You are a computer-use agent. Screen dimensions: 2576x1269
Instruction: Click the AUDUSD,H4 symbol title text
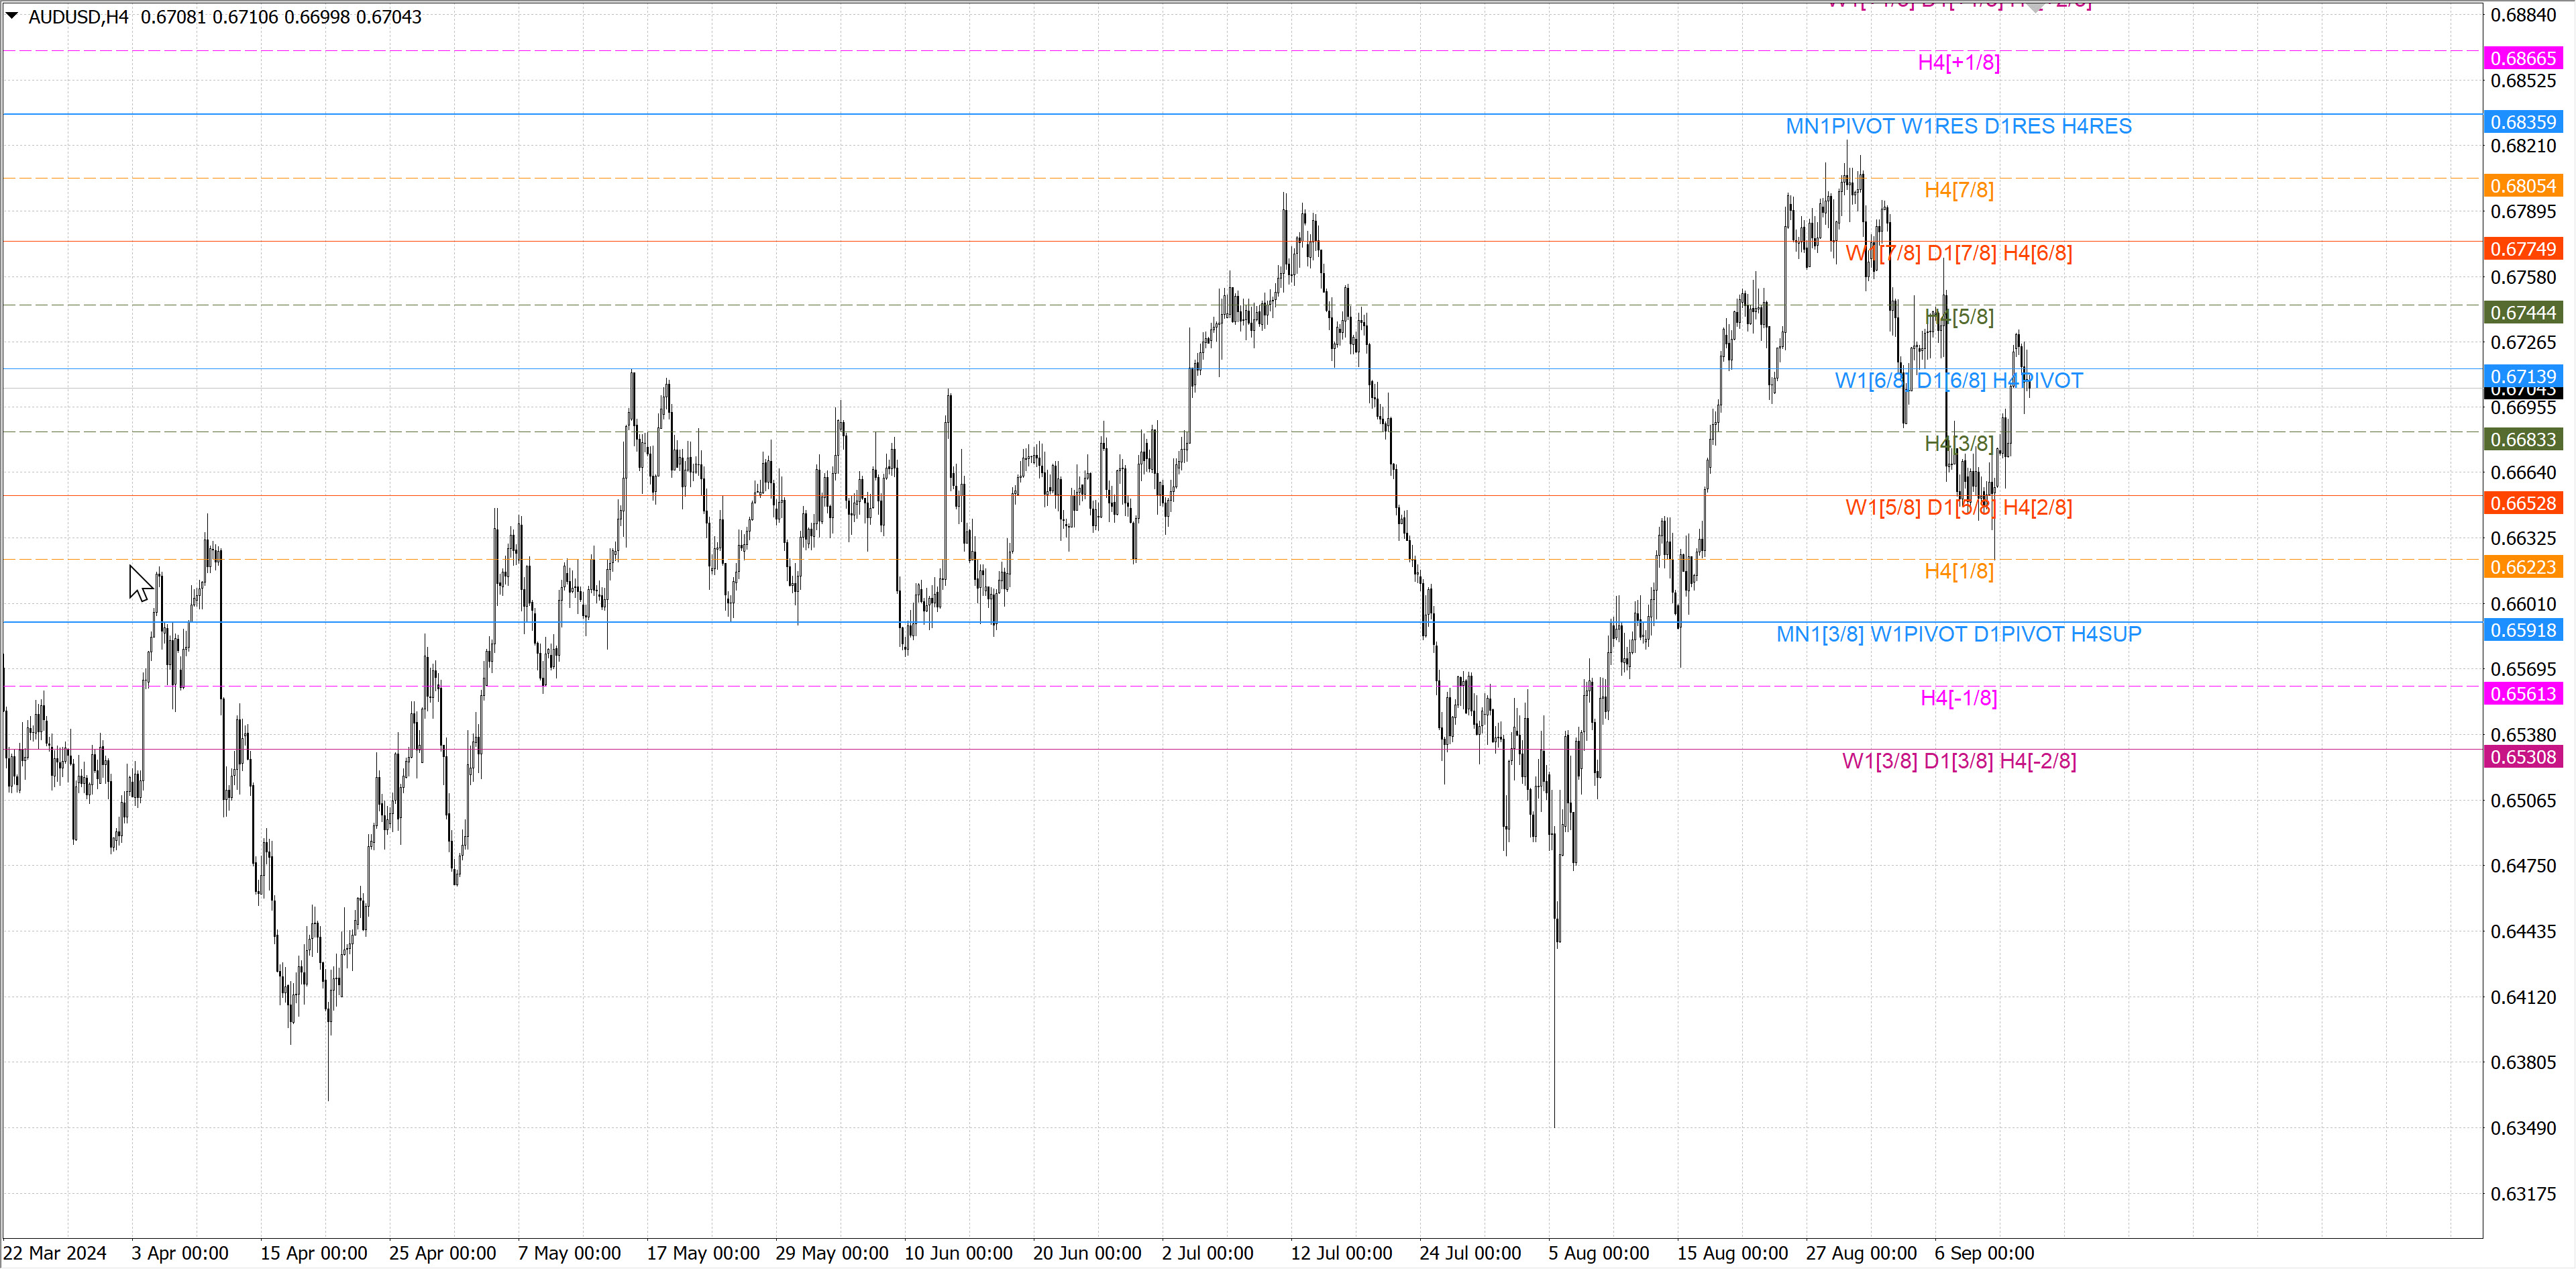tap(78, 17)
